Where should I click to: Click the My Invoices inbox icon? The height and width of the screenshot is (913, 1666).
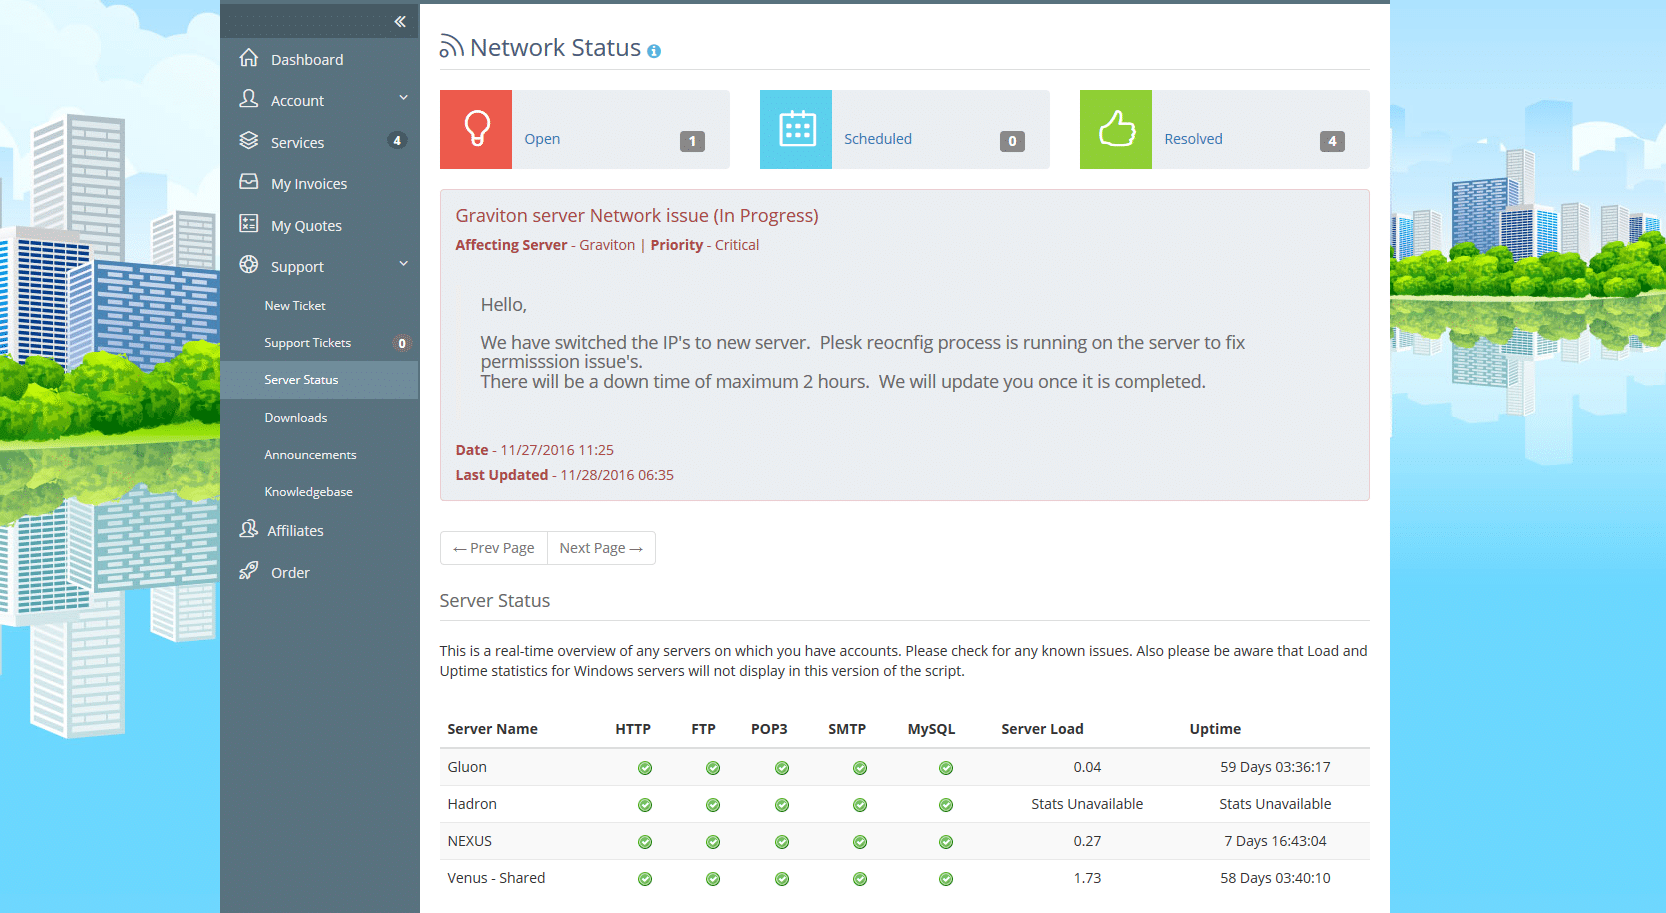tap(249, 182)
